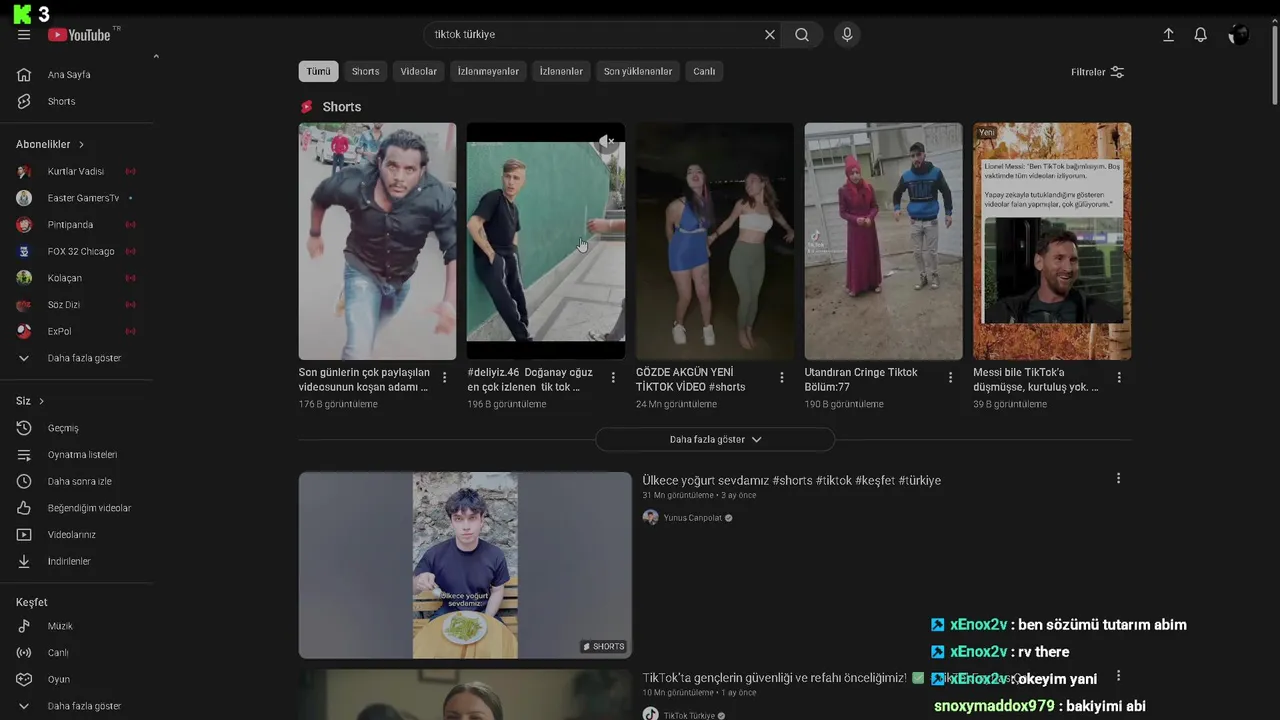
Task: Open options menu for Ülkece yoğurt video
Action: (1118, 479)
